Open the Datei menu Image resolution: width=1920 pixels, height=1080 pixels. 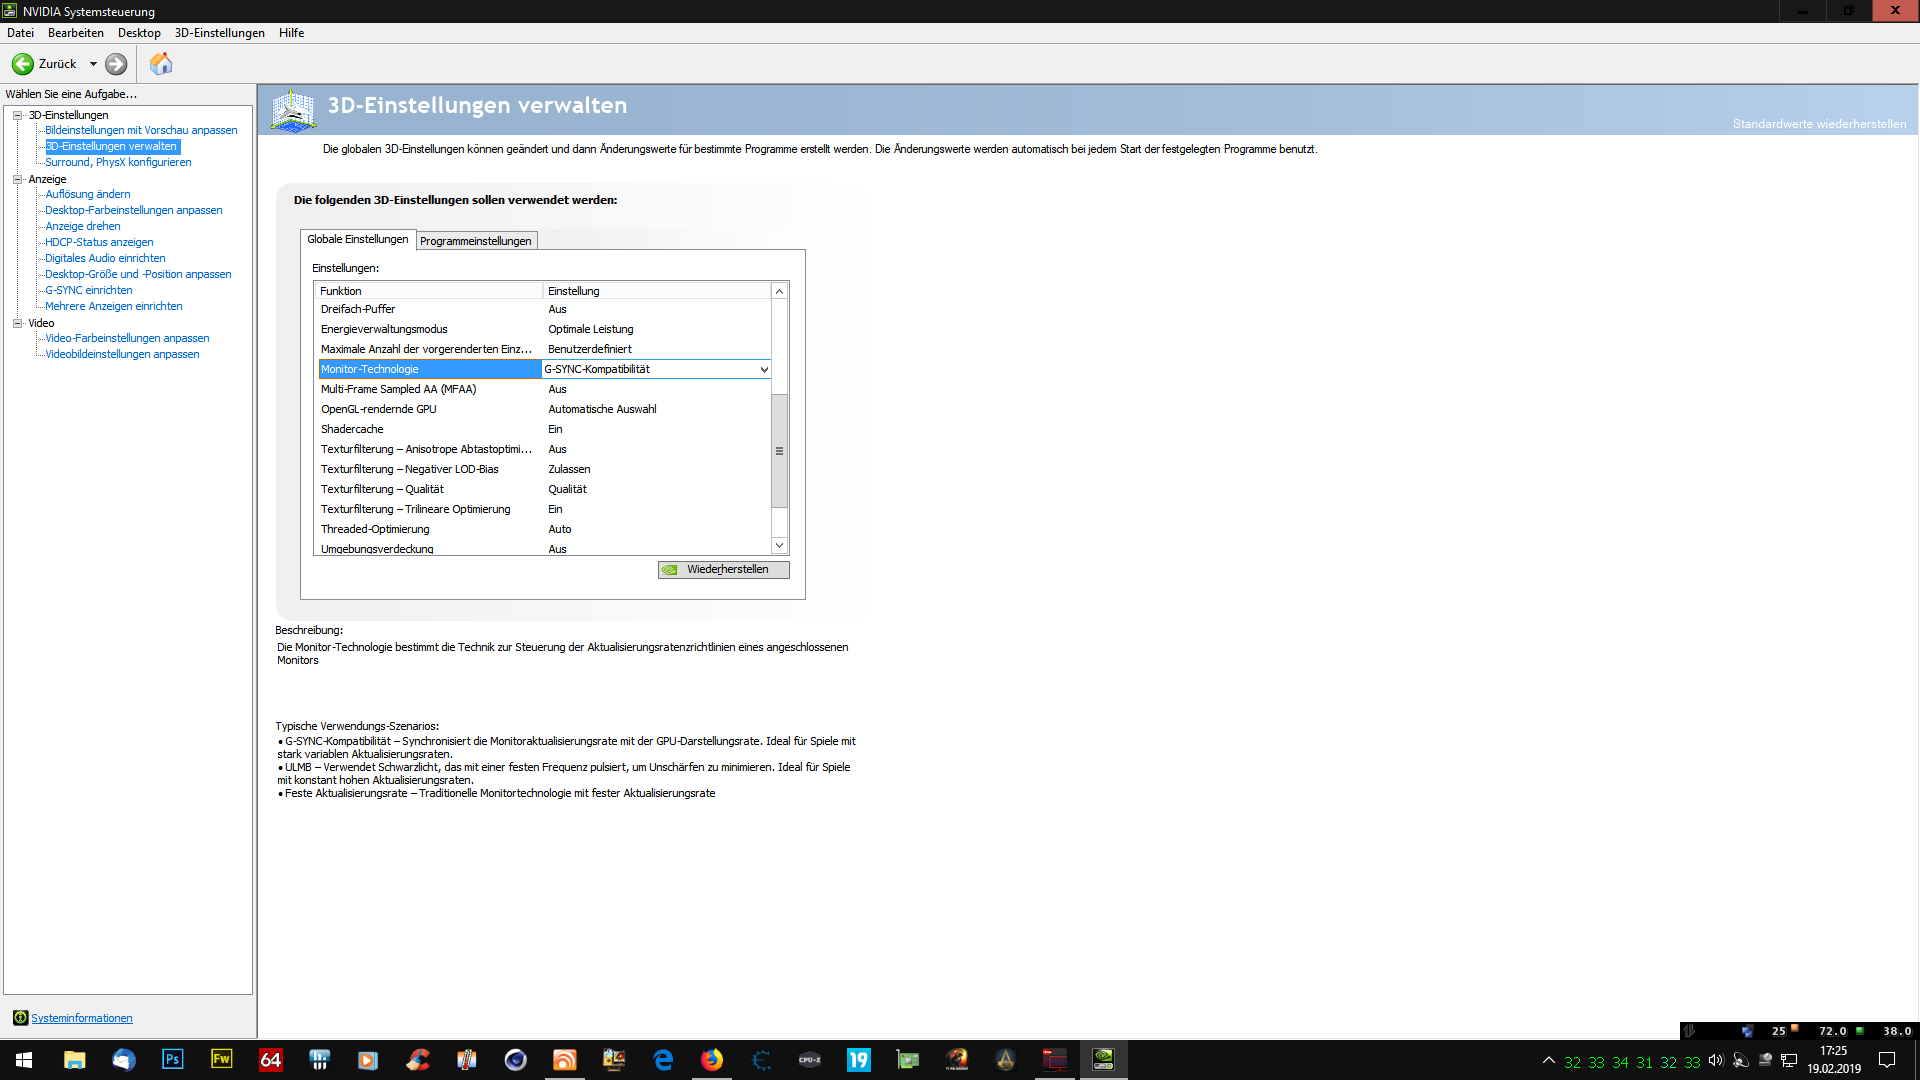coord(20,33)
